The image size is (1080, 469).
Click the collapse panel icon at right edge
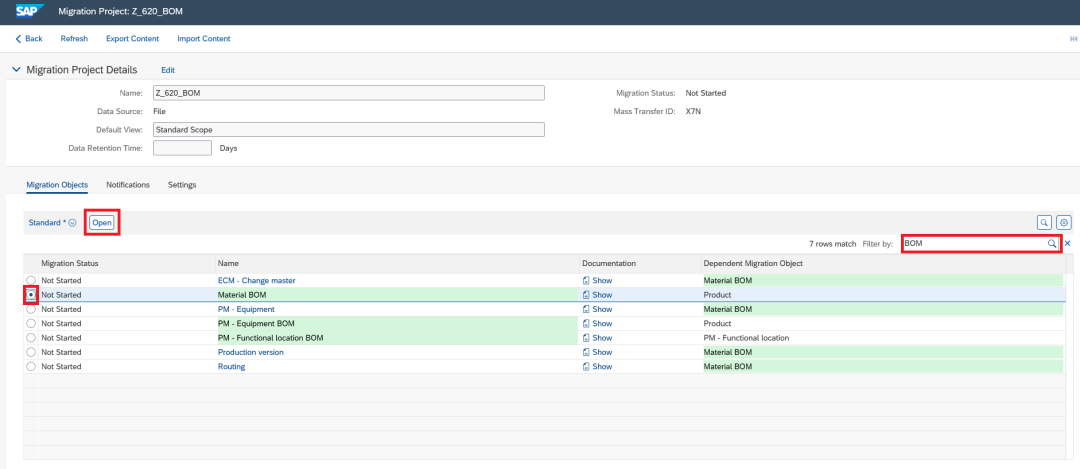1073,39
